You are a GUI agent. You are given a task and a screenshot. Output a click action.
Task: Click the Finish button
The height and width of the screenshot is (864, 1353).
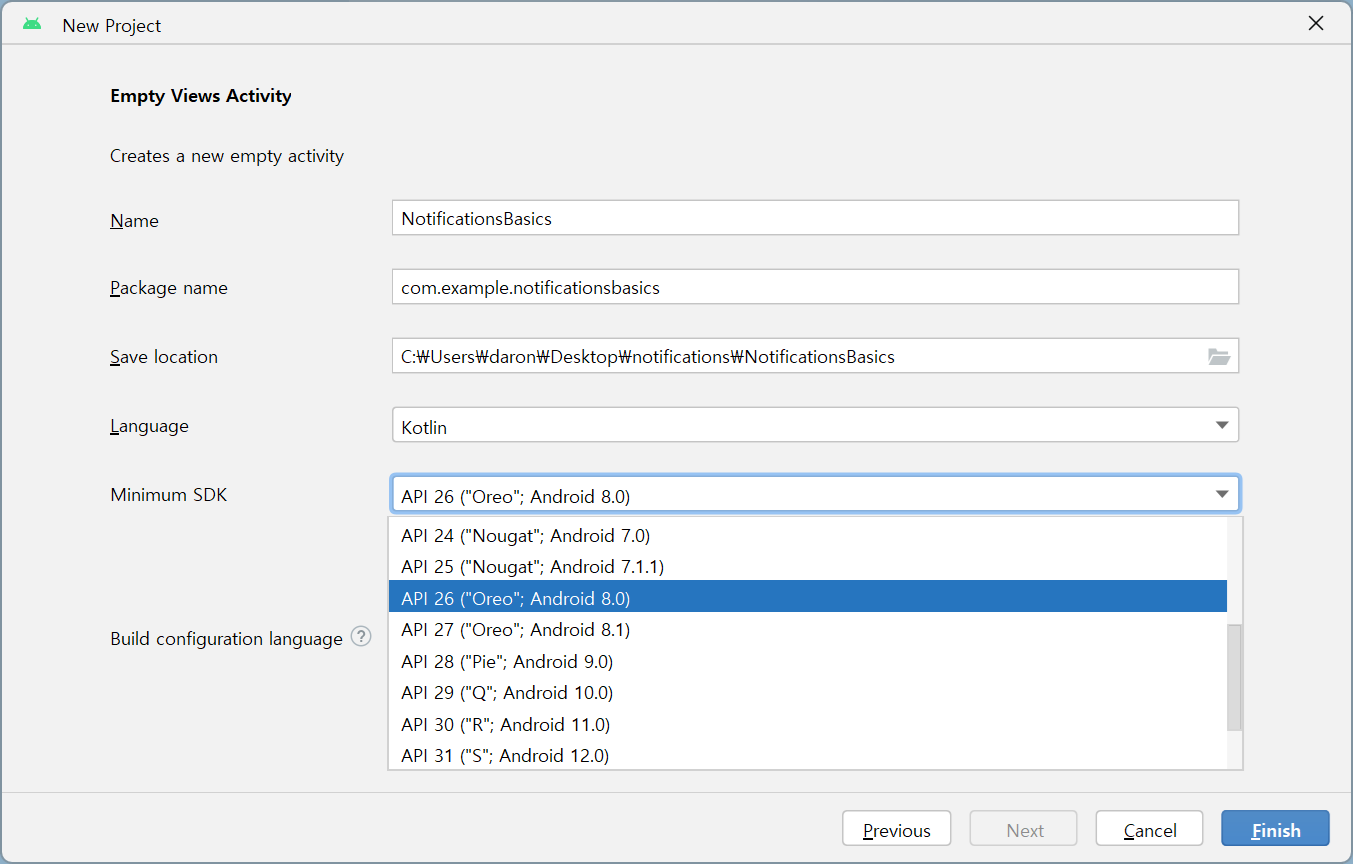[x=1276, y=829]
